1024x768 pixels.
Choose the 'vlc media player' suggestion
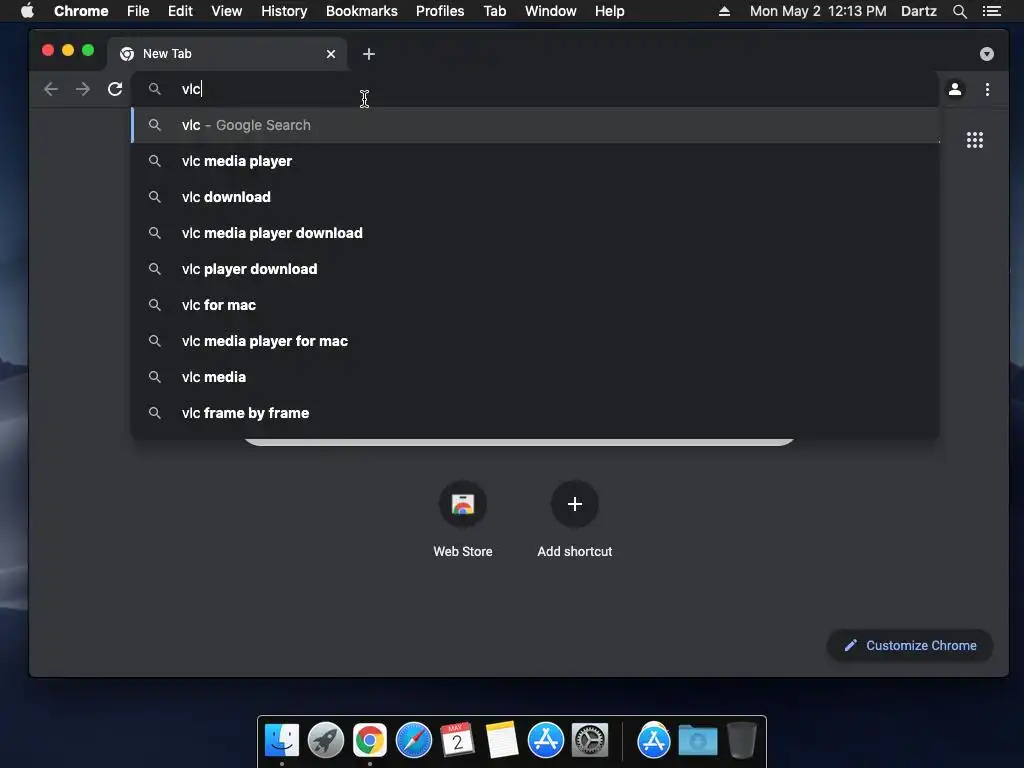click(x=536, y=161)
